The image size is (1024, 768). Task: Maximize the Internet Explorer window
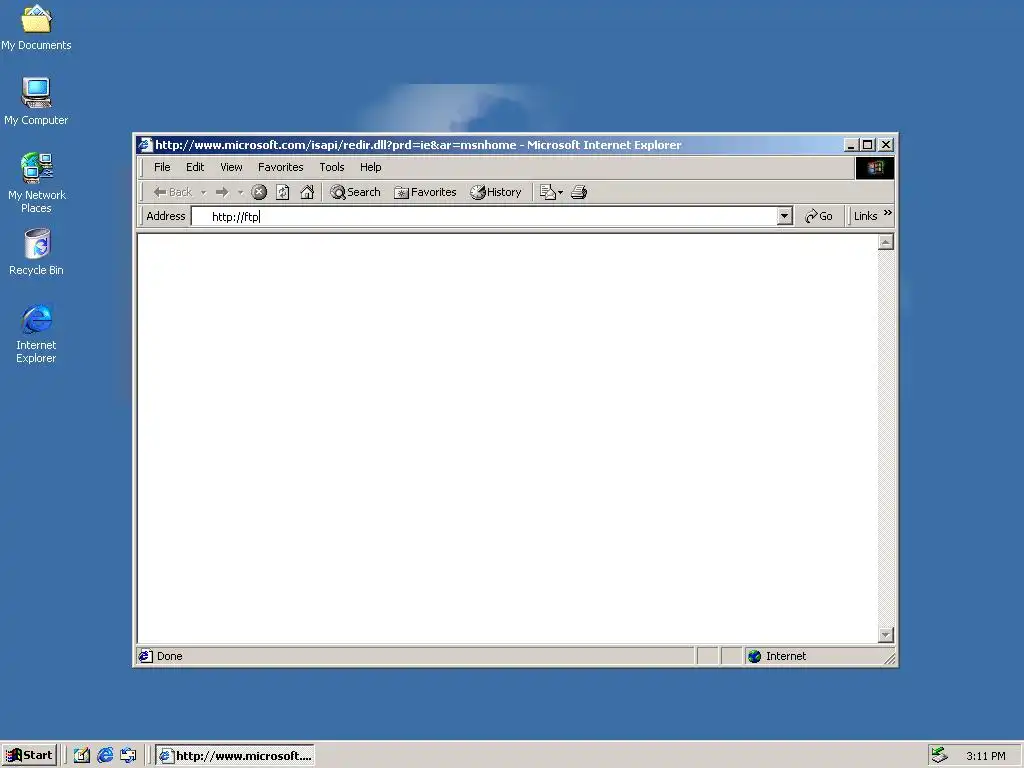(x=867, y=145)
